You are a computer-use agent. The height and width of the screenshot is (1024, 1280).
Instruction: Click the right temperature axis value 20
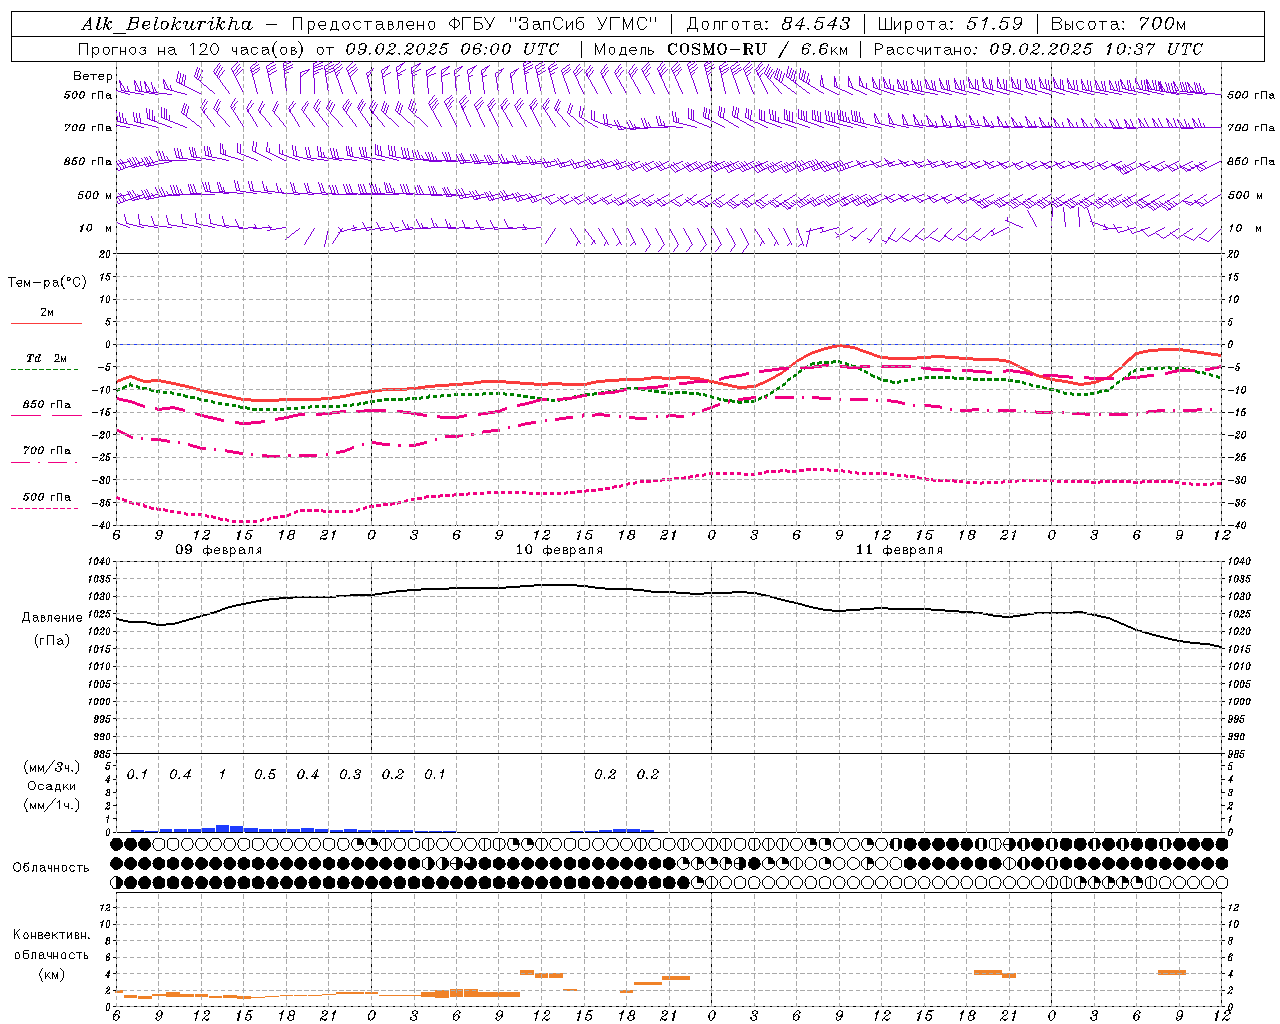pyautogui.click(x=1233, y=254)
